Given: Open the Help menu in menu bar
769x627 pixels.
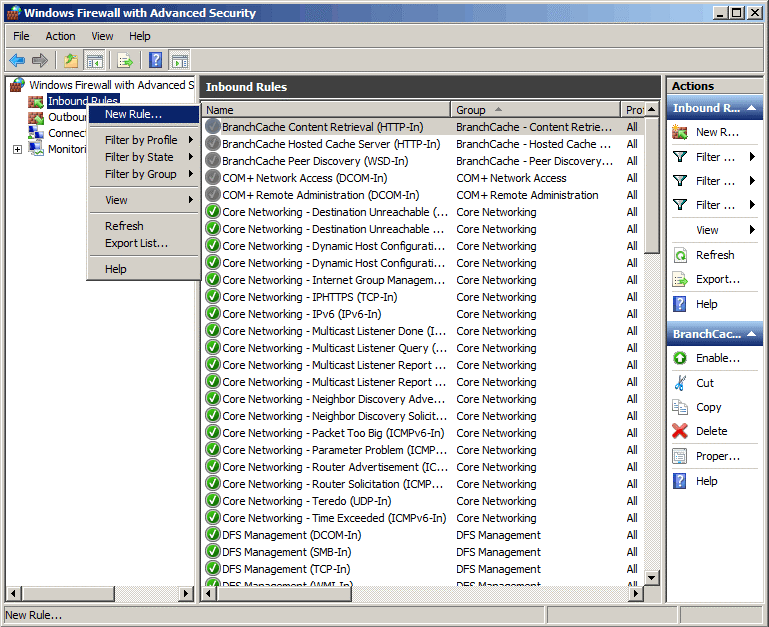Looking at the screenshot, I should pyautogui.click(x=140, y=36).
